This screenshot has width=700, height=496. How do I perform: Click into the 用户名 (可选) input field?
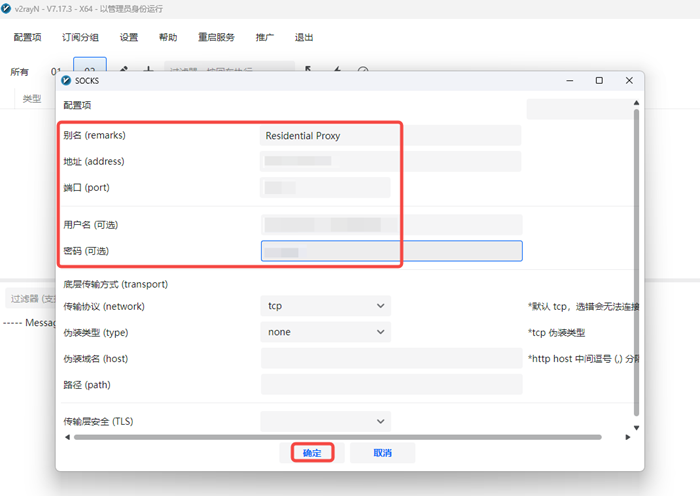(x=392, y=225)
